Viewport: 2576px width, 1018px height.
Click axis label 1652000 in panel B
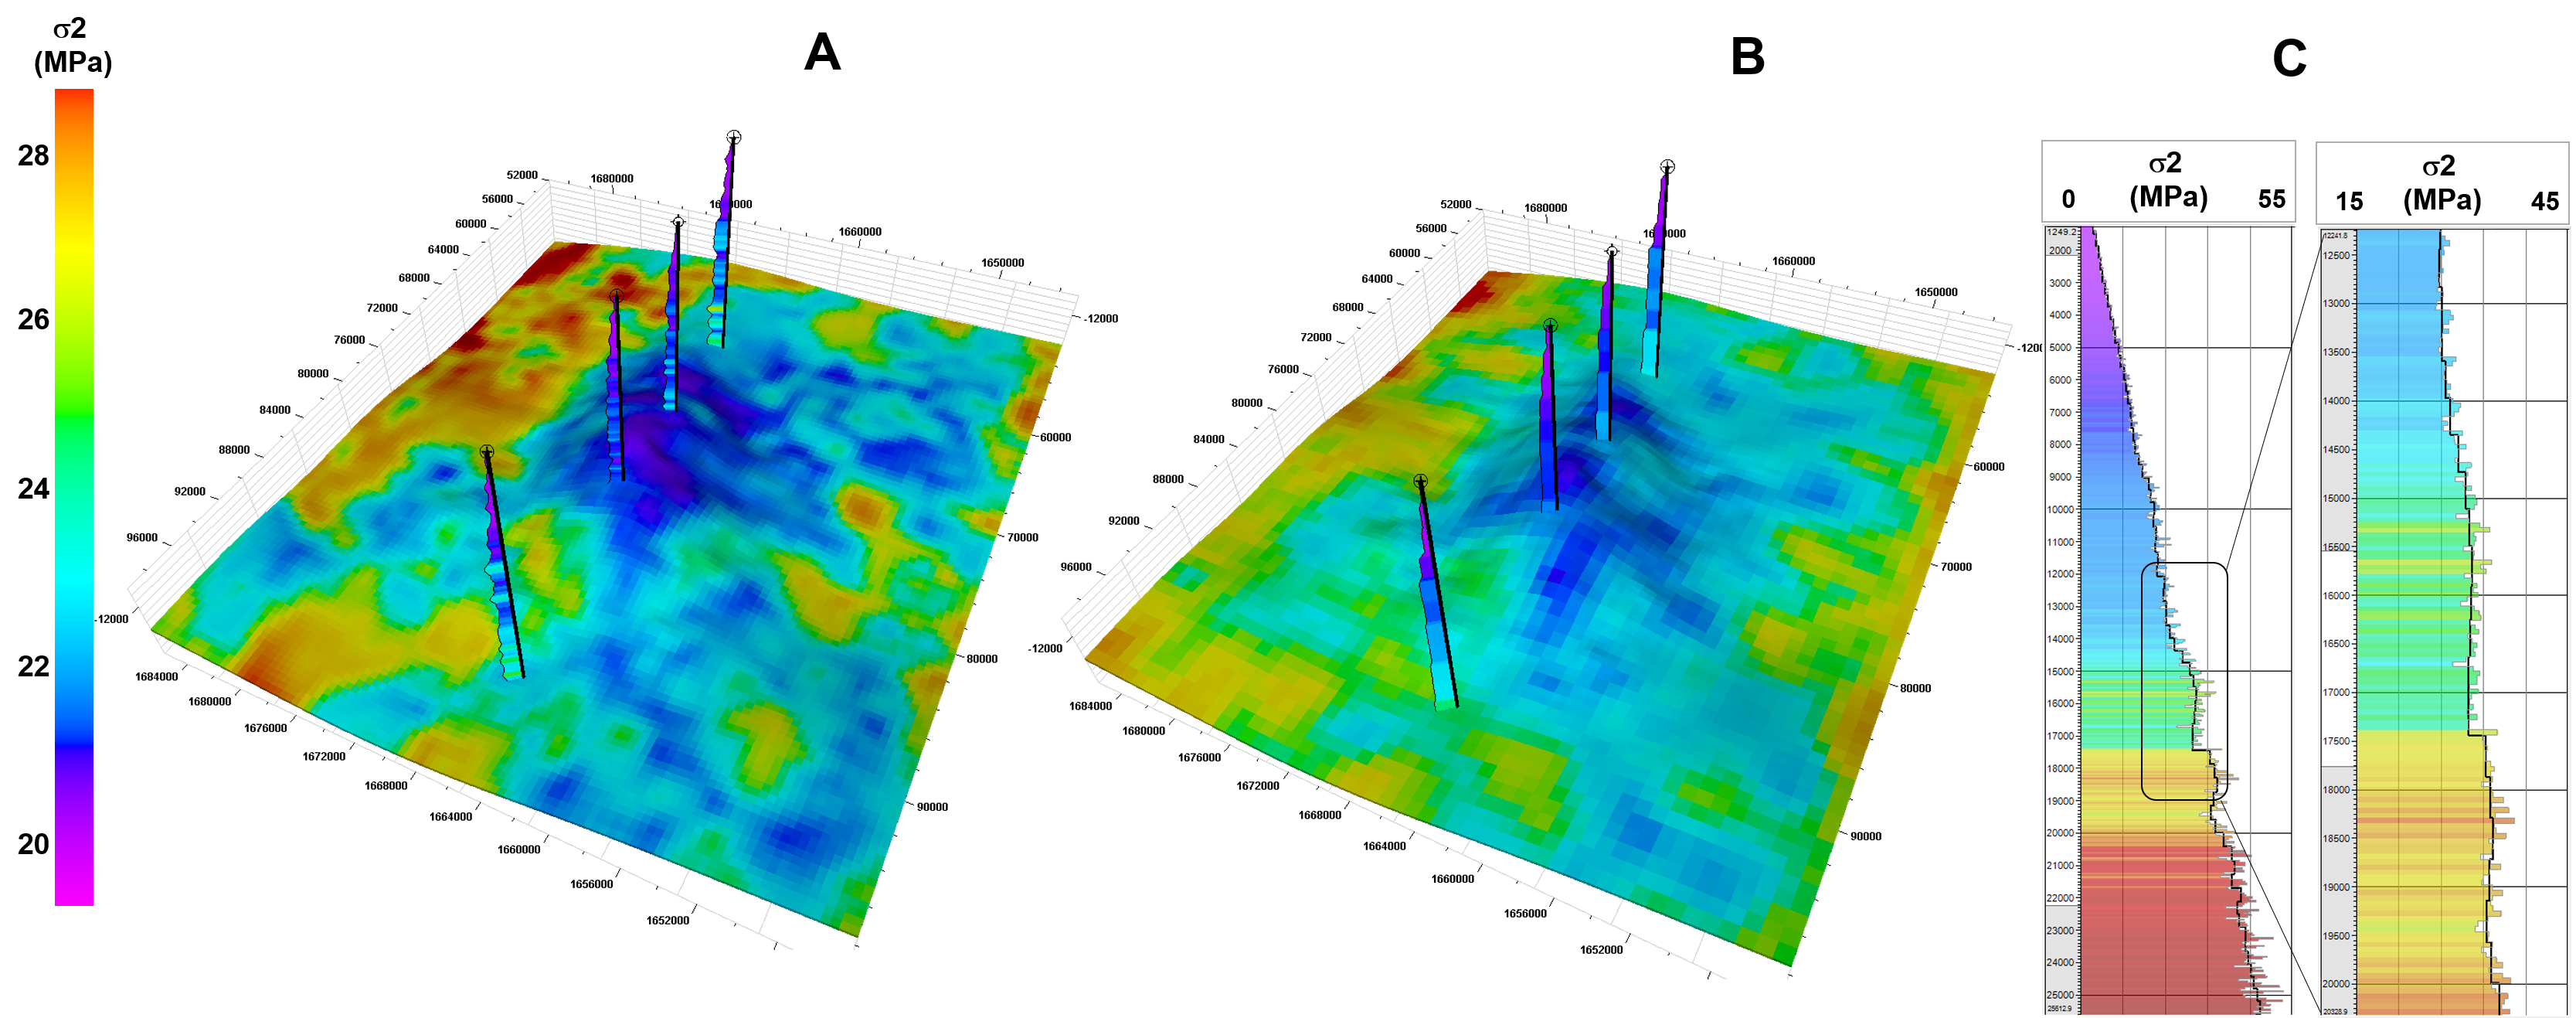click(1601, 950)
